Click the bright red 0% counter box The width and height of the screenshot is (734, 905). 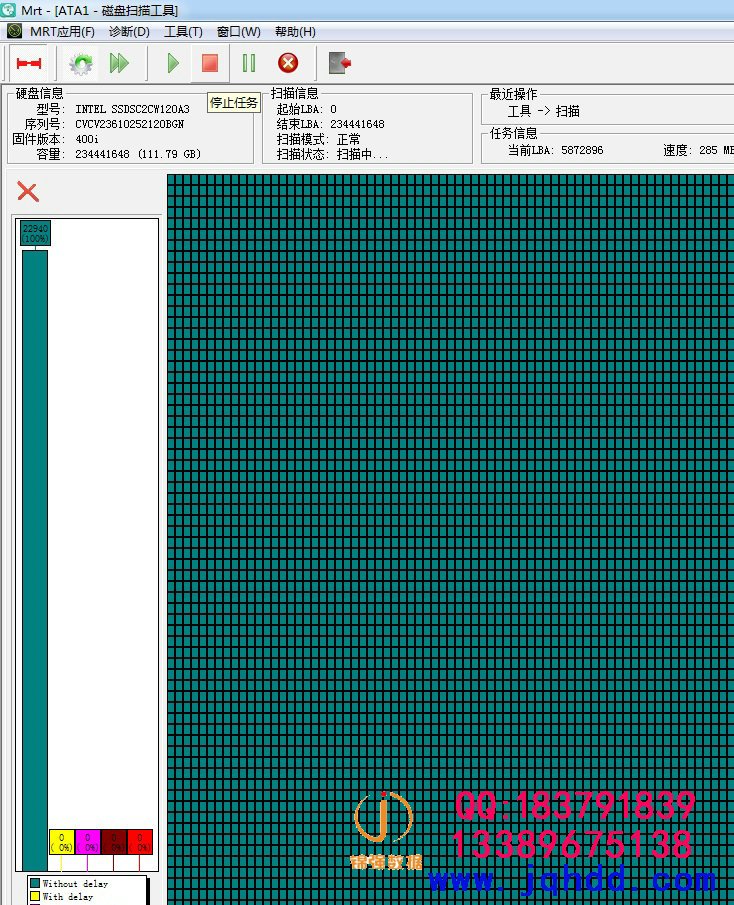(140, 842)
